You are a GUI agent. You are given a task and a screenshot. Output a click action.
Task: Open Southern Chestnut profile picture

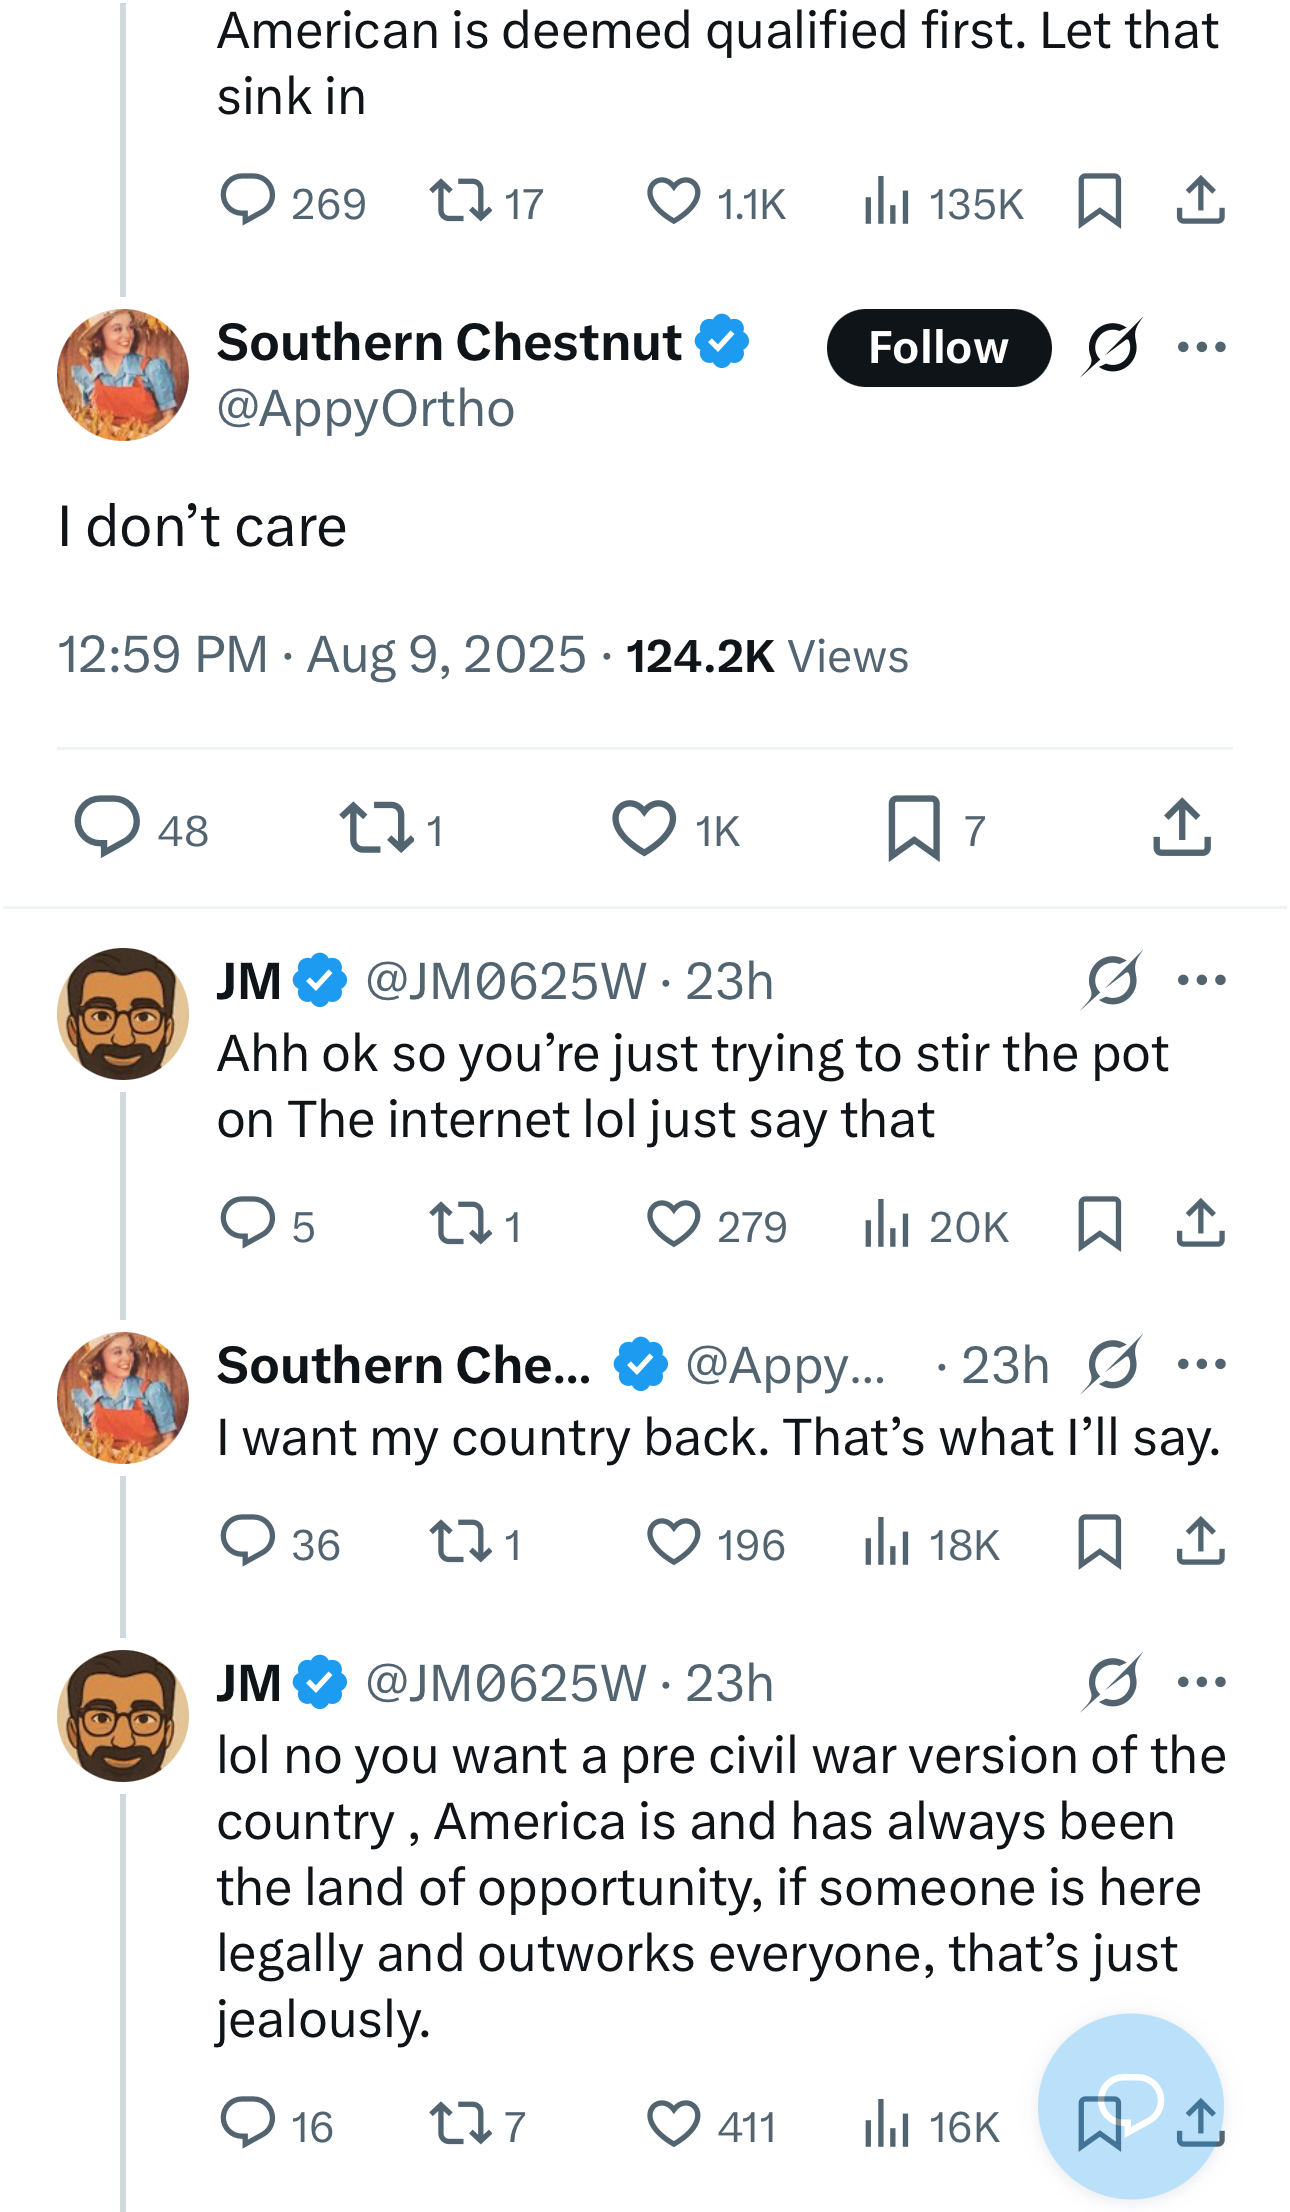(x=123, y=375)
